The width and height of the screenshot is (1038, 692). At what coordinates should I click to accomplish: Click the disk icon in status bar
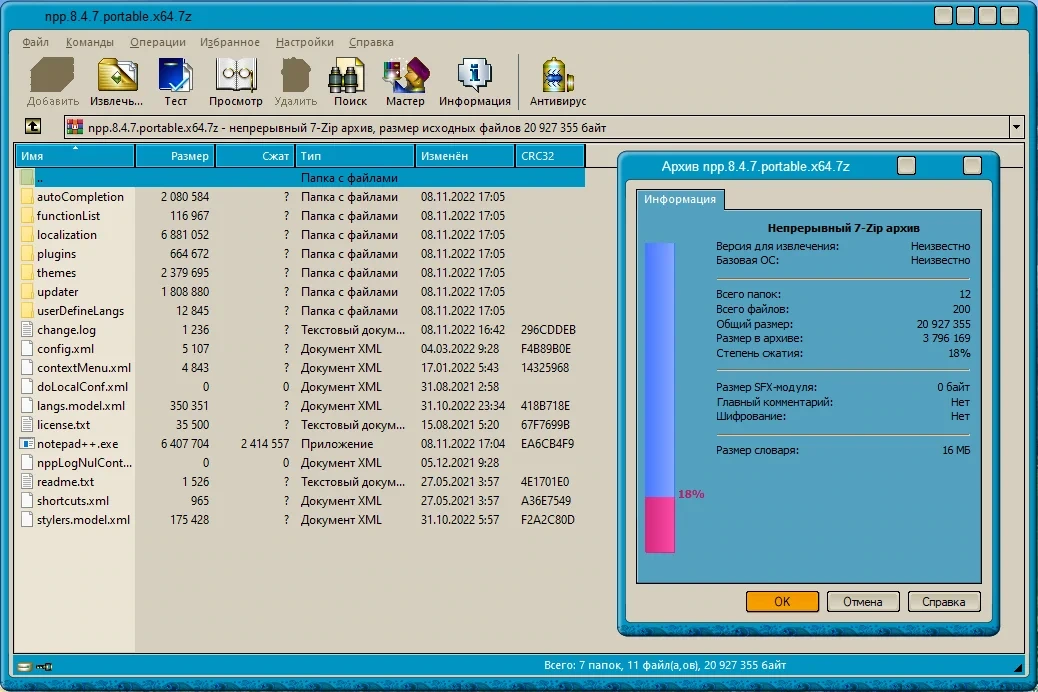[24, 666]
